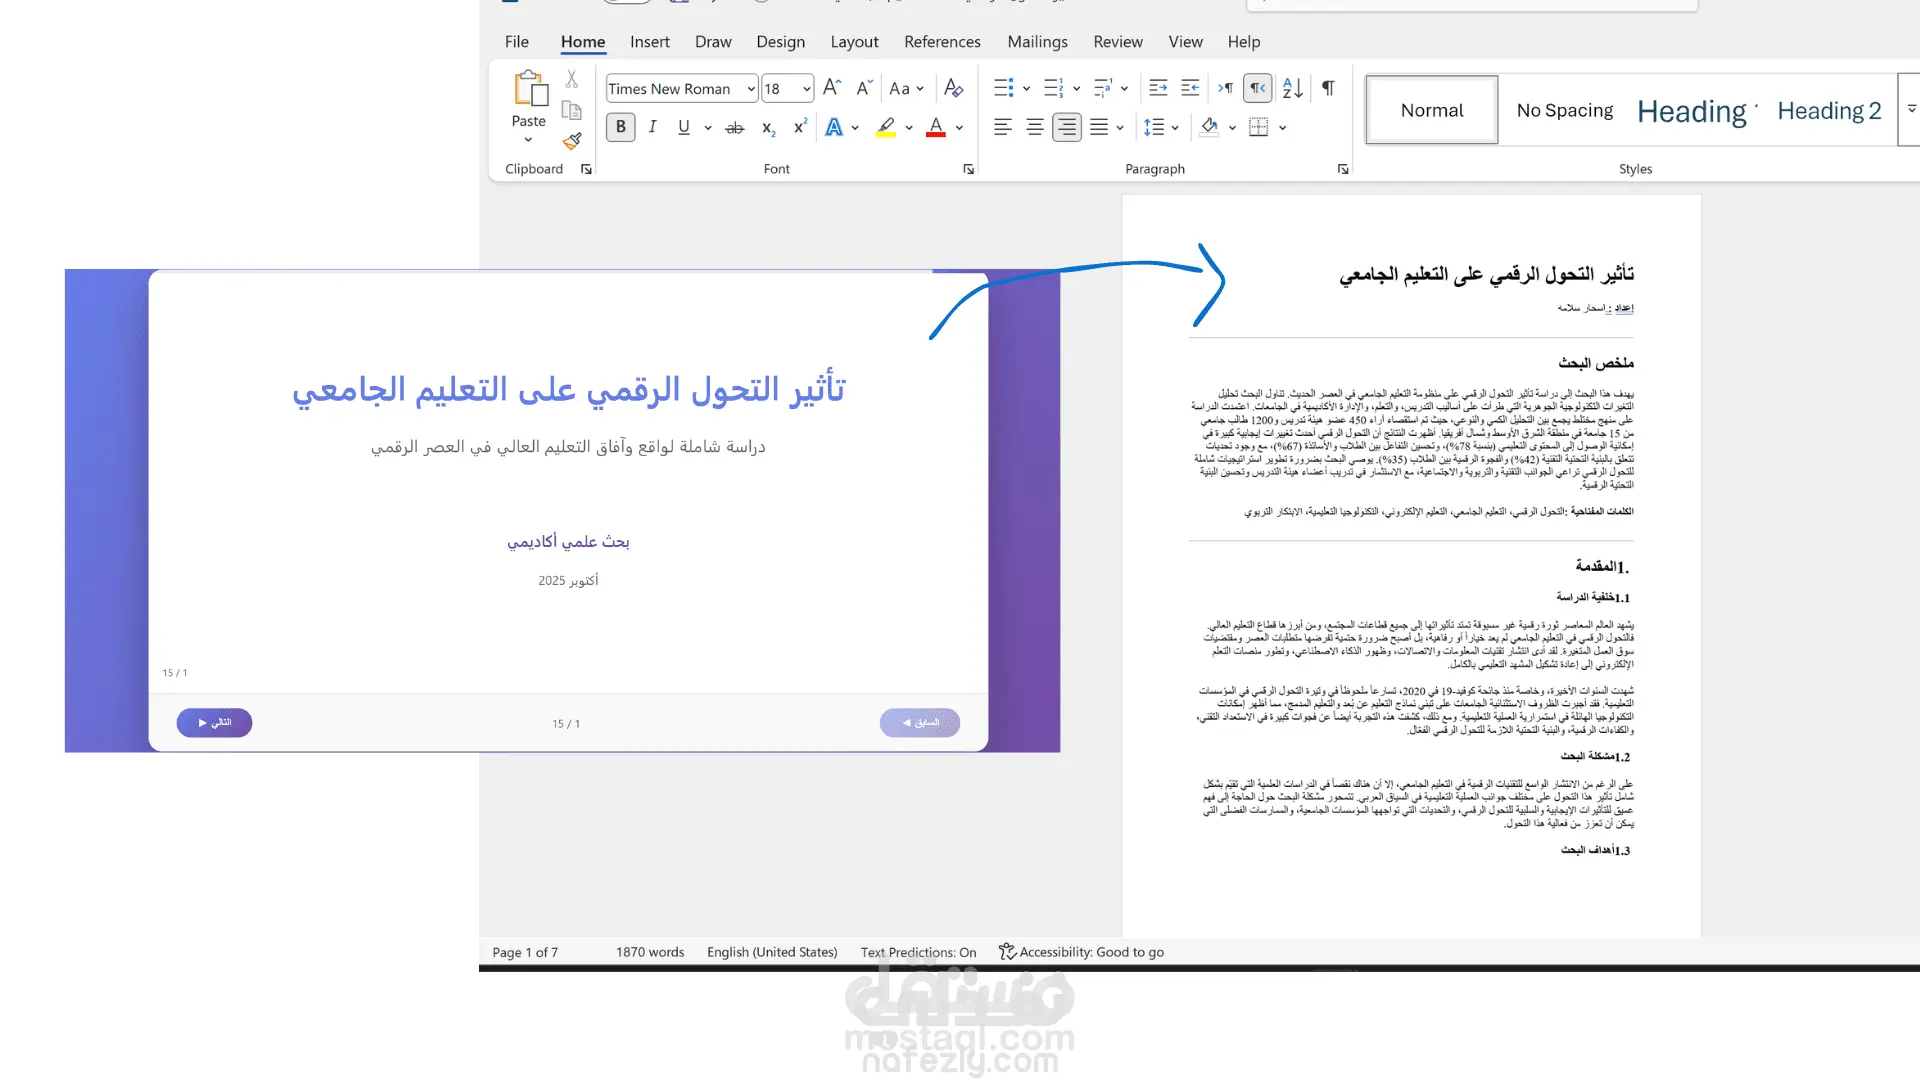1920x1080 pixels.
Task: Click the Strikethrough icon
Action: point(735,128)
